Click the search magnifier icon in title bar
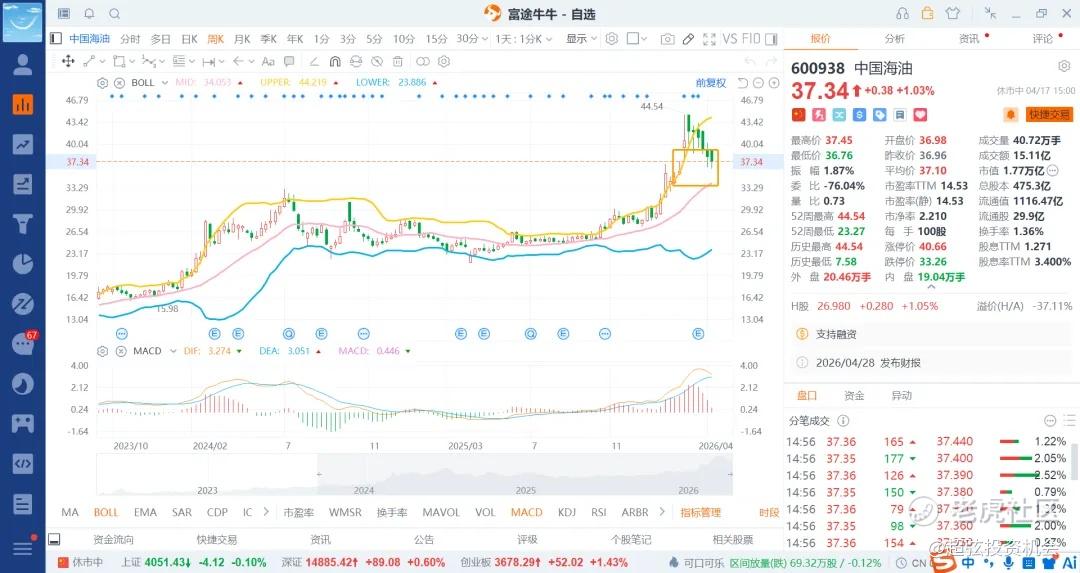The height and width of the screenshot is (573, 1080). [115, 14]
